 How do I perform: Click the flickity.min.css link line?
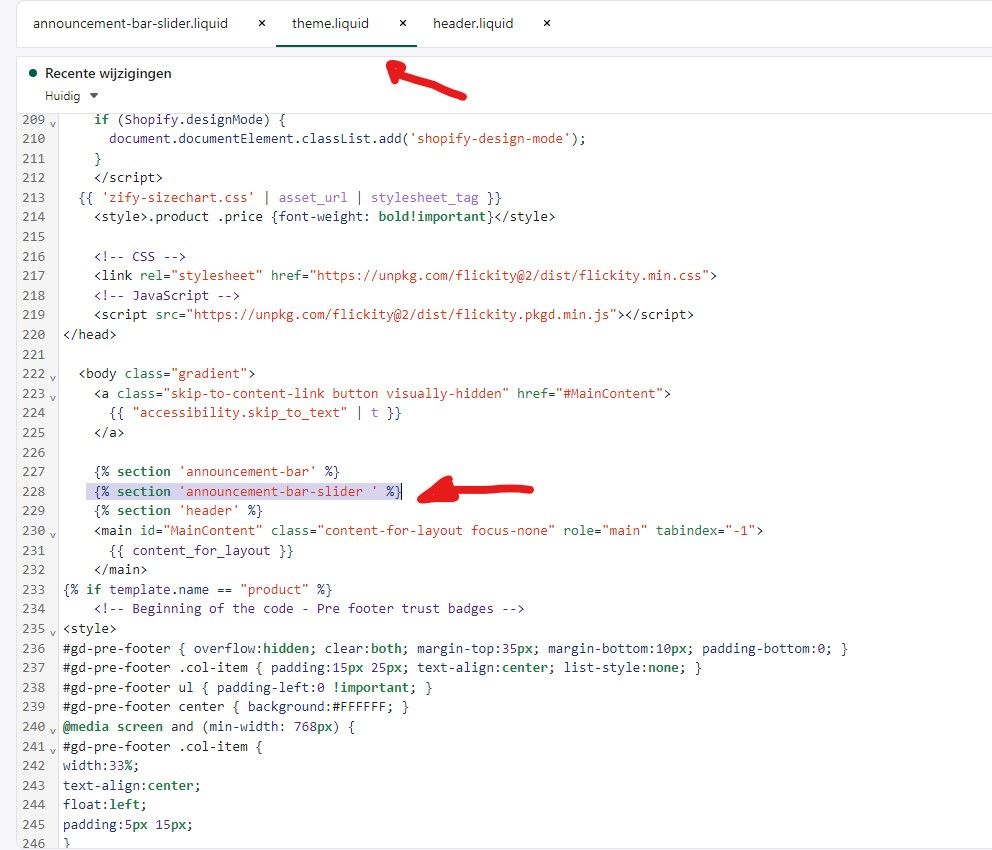406,276
